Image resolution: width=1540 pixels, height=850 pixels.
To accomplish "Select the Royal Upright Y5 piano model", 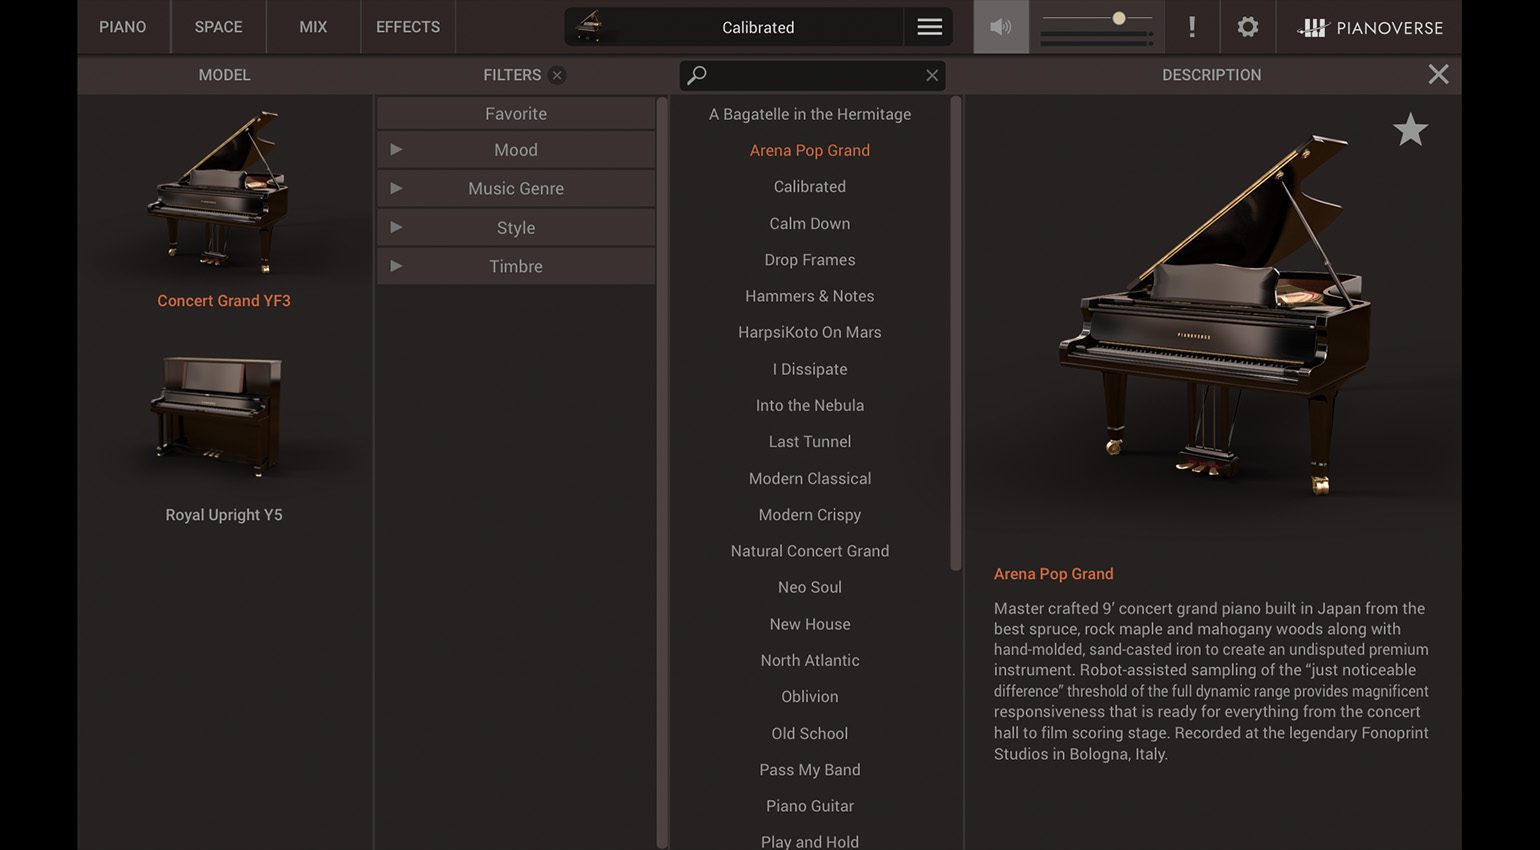I will (224, 430).
